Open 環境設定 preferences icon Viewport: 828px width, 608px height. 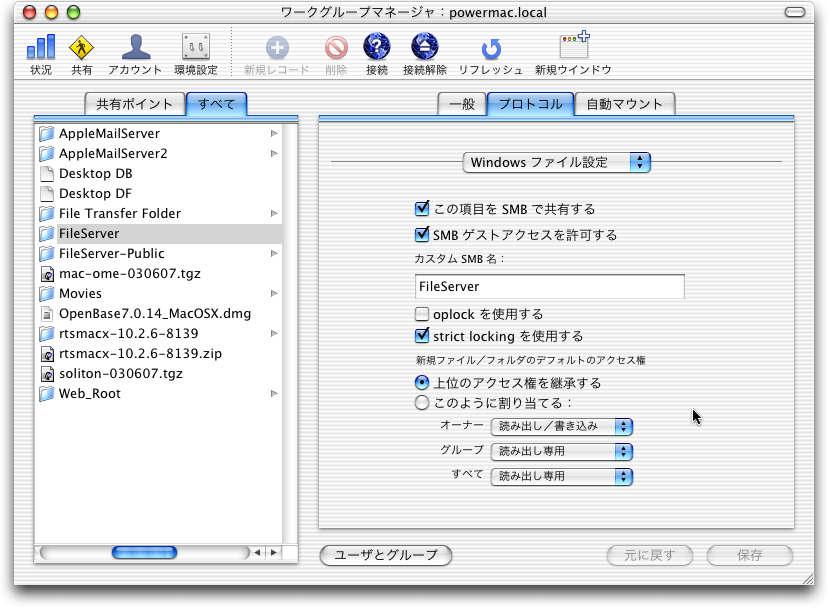195,48
